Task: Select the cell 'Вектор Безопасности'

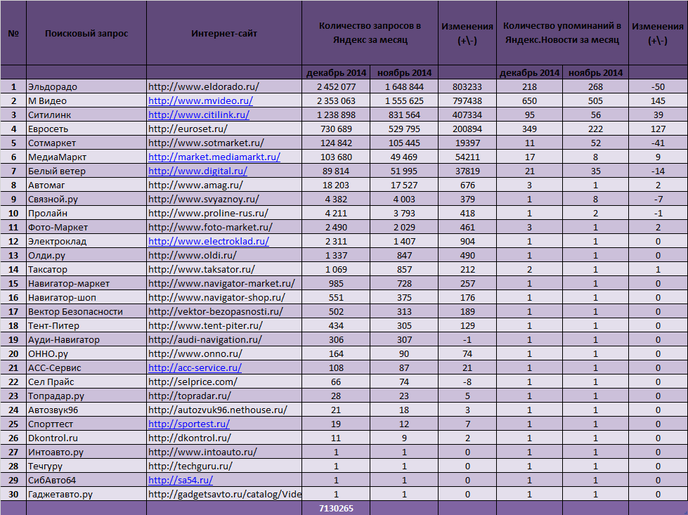Action: [86, 311]
